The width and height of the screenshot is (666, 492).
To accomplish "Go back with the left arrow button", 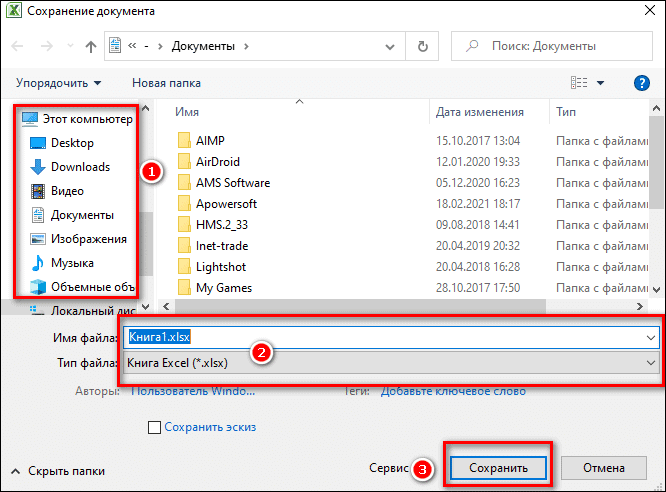I will click(x=17, y=46).
